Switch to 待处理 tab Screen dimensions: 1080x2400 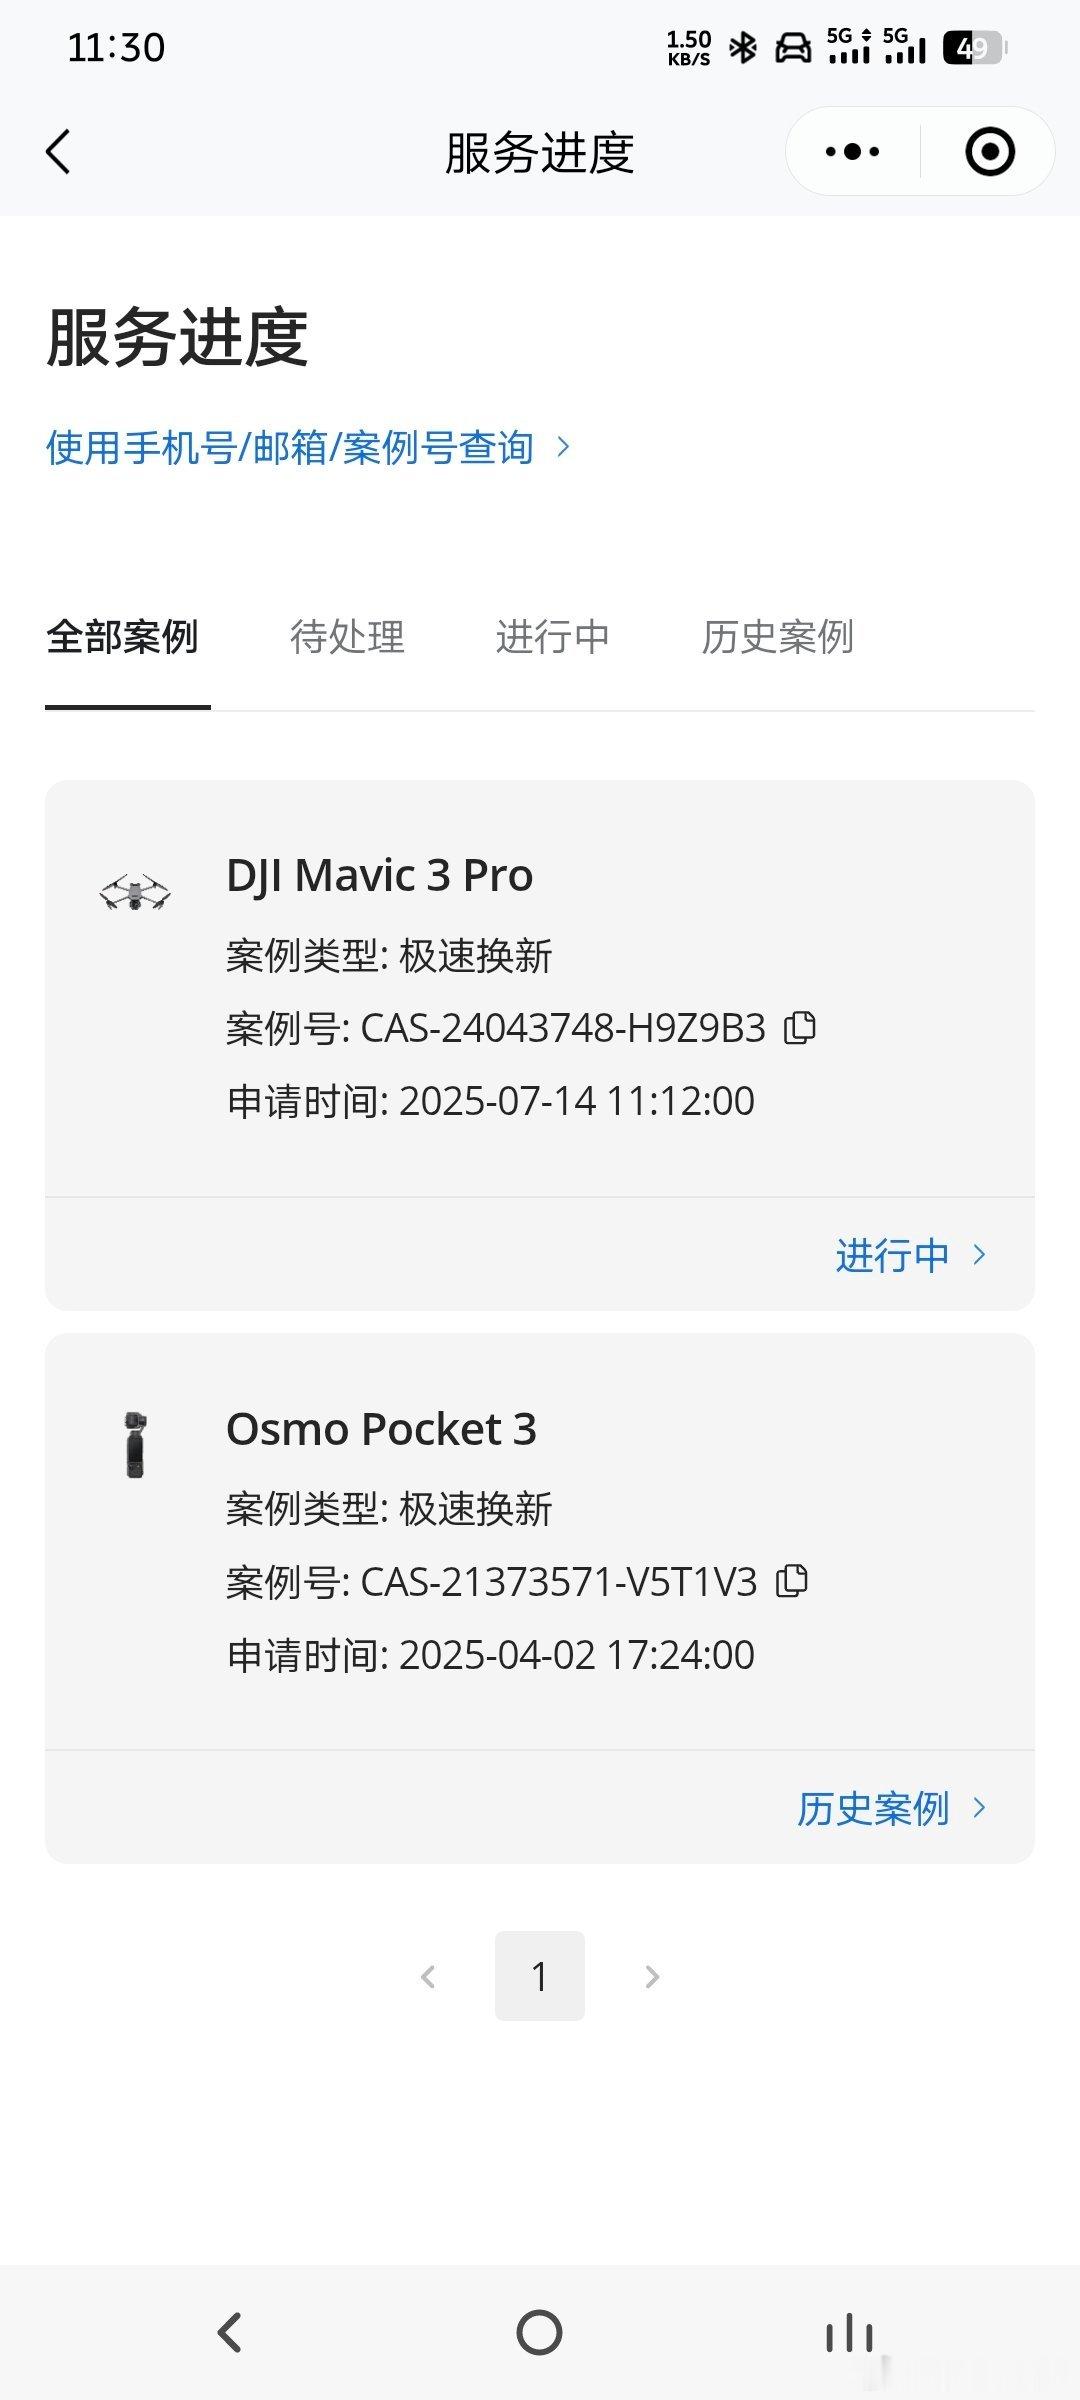347,637
